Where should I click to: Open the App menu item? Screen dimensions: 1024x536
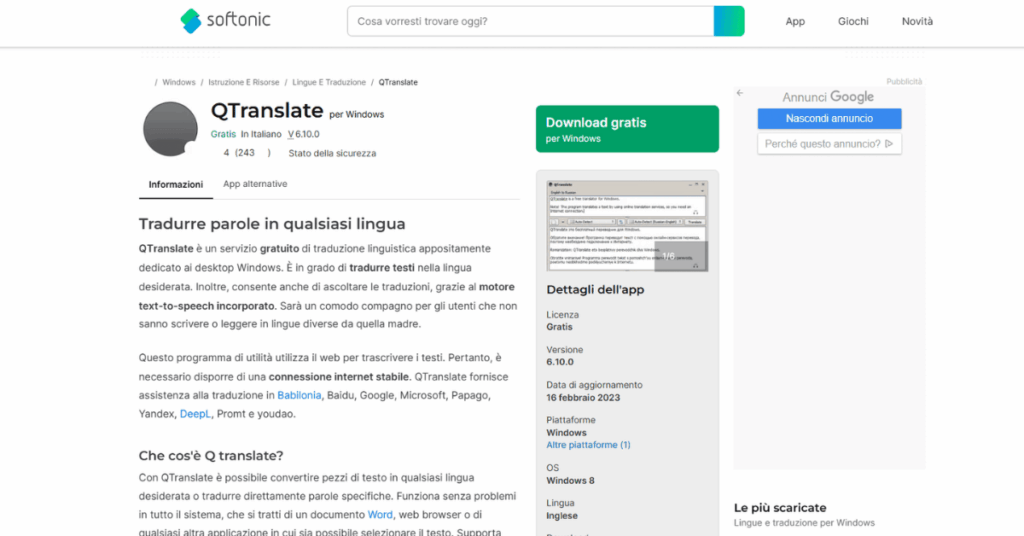tap(795, 21)
